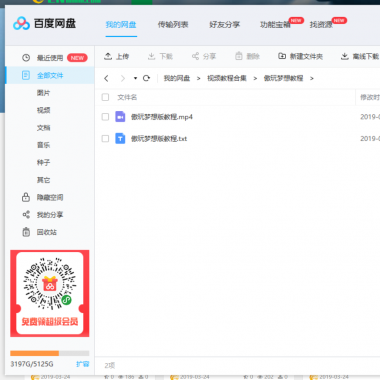Click the 3197G/5125G storage text
Viewport: 380px width, 380px height.
coord(32,364)
